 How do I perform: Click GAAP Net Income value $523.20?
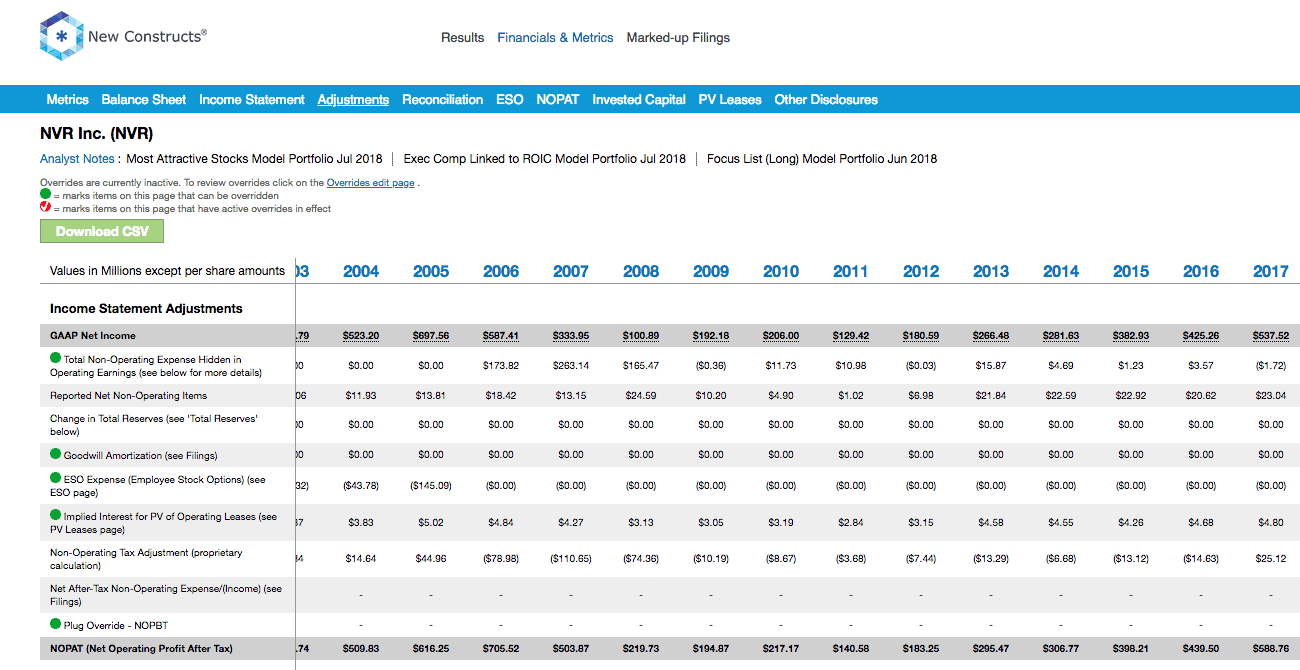click(x=361, y=336)
